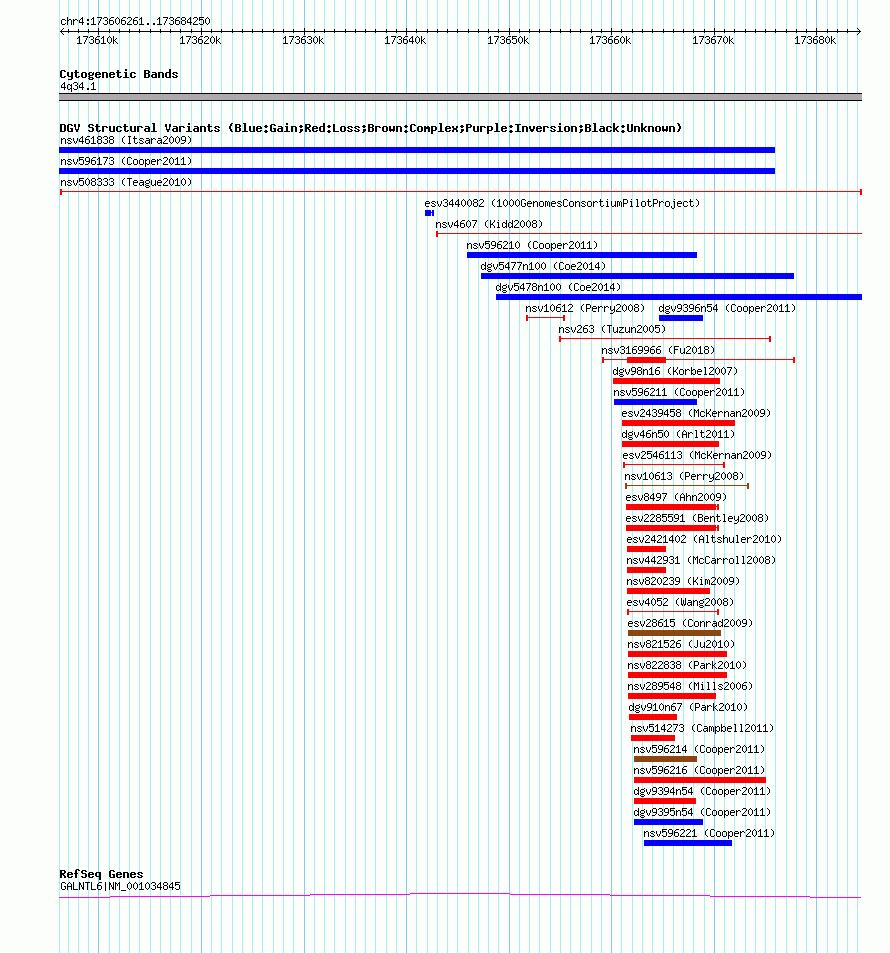Open nsv3169966 (Fu2018) variant
The height and width of the screenshot is (953, 890).
(658, 351)
